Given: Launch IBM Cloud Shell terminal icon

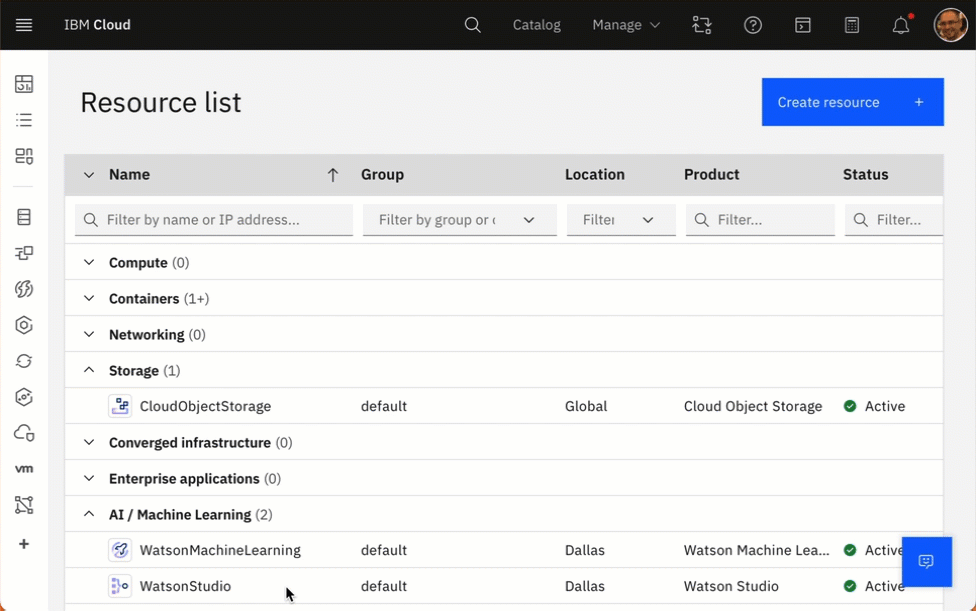Looking at the screenshot, I should coord(803,25).
